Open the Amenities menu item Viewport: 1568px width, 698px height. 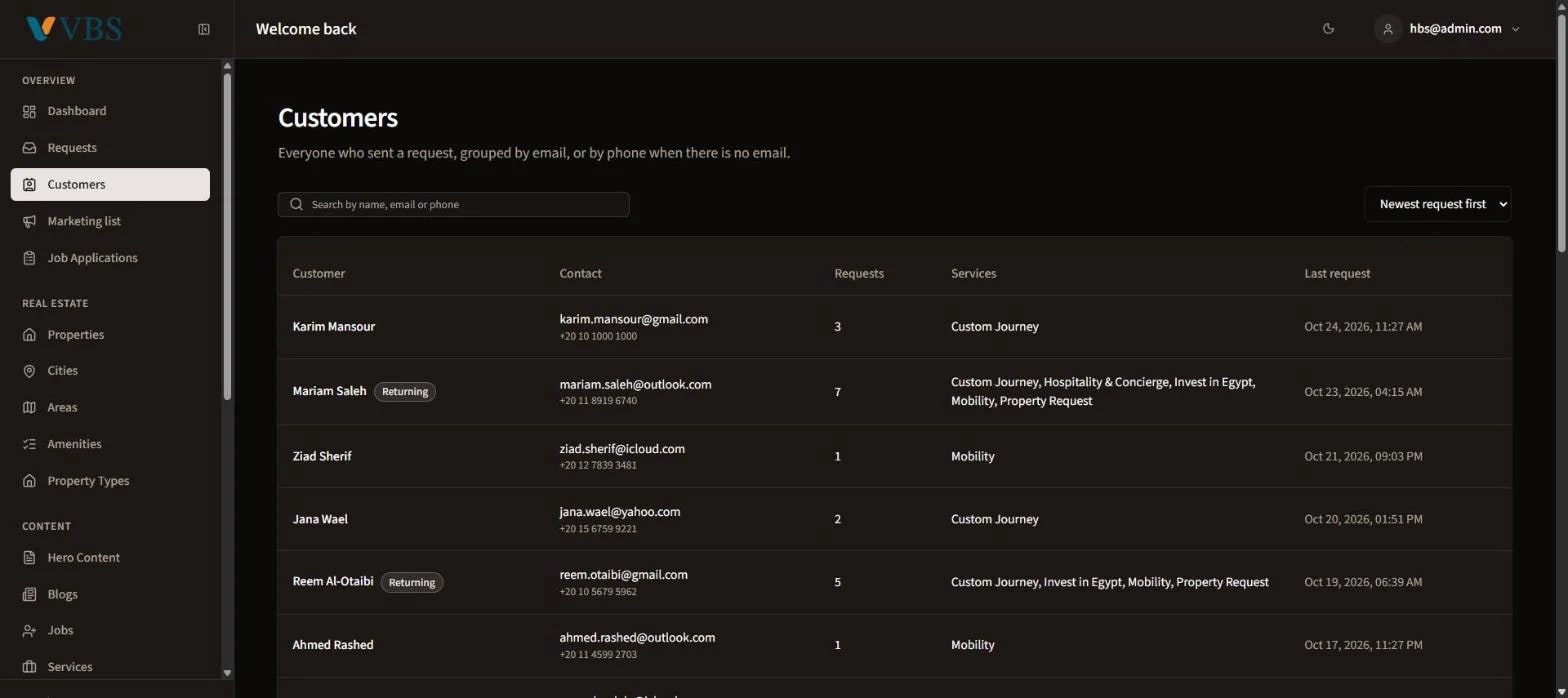110,444
